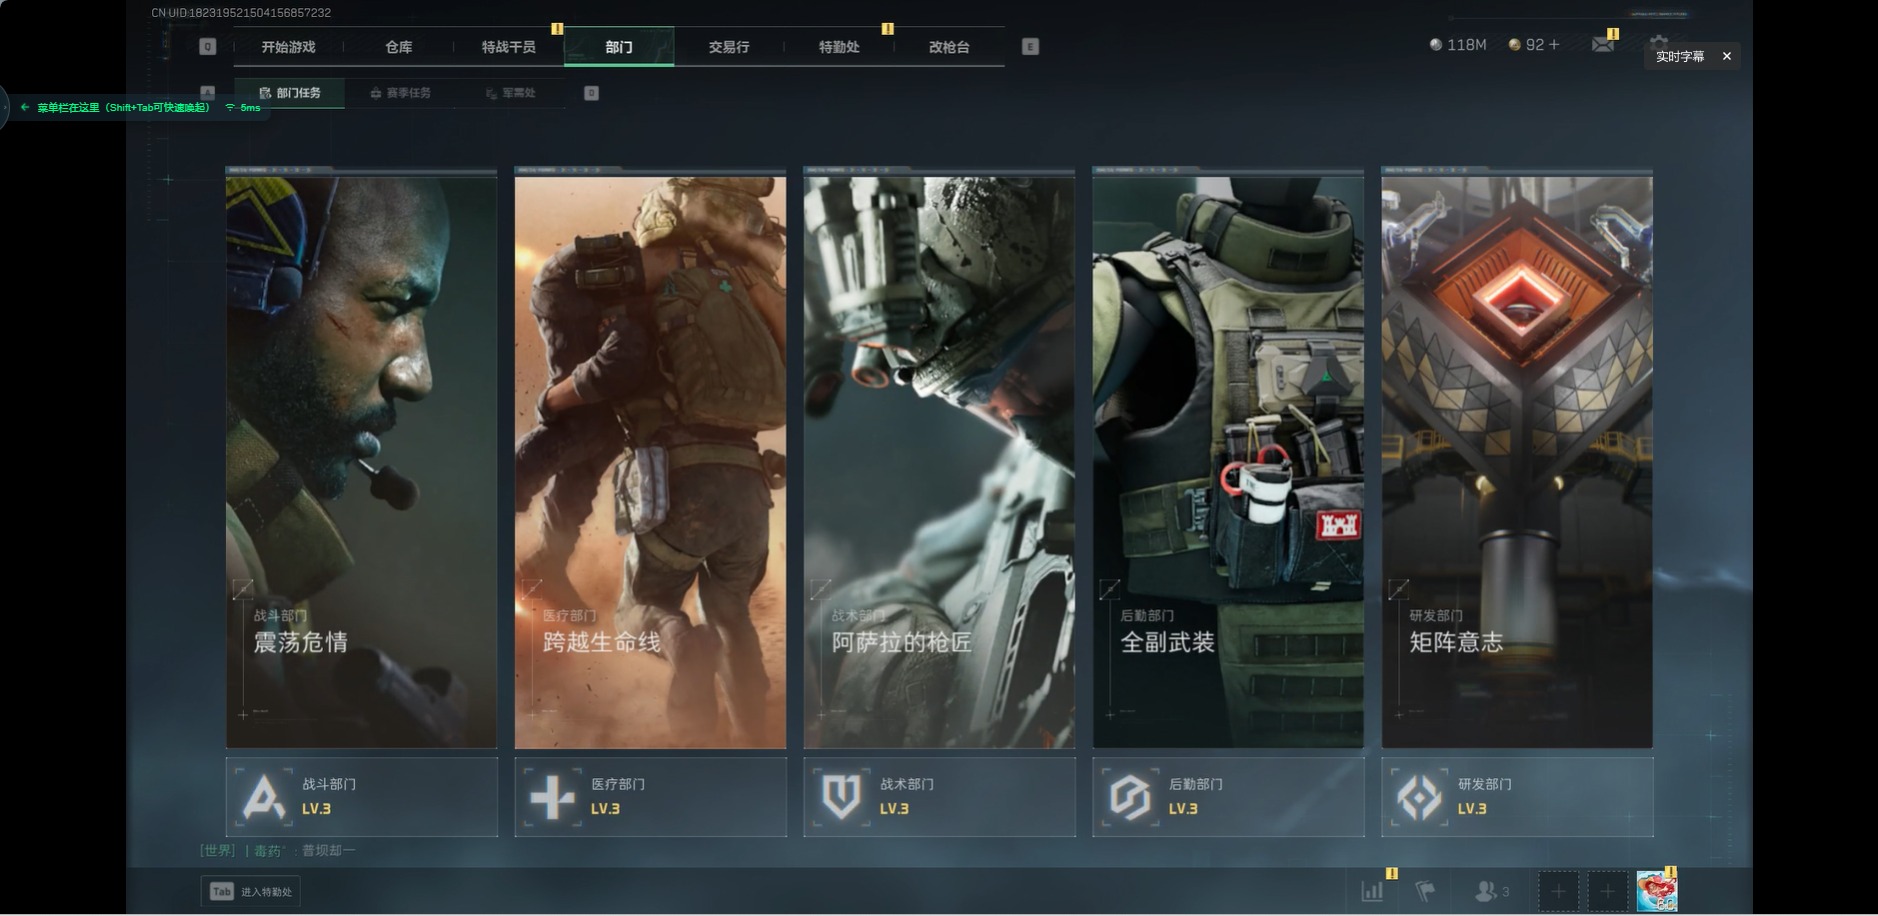Open the flag icon in bottom bar
Screen dimensions: 1878x916
(1425, 890)
